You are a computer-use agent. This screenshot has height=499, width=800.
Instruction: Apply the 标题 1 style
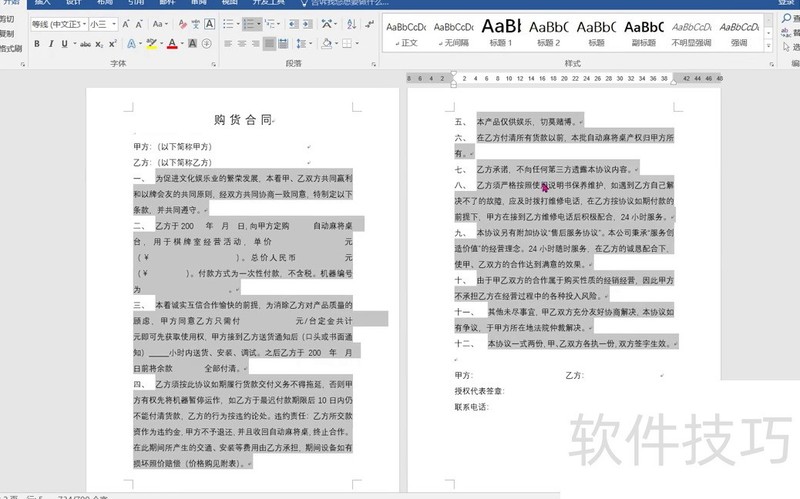click(501, 33)
